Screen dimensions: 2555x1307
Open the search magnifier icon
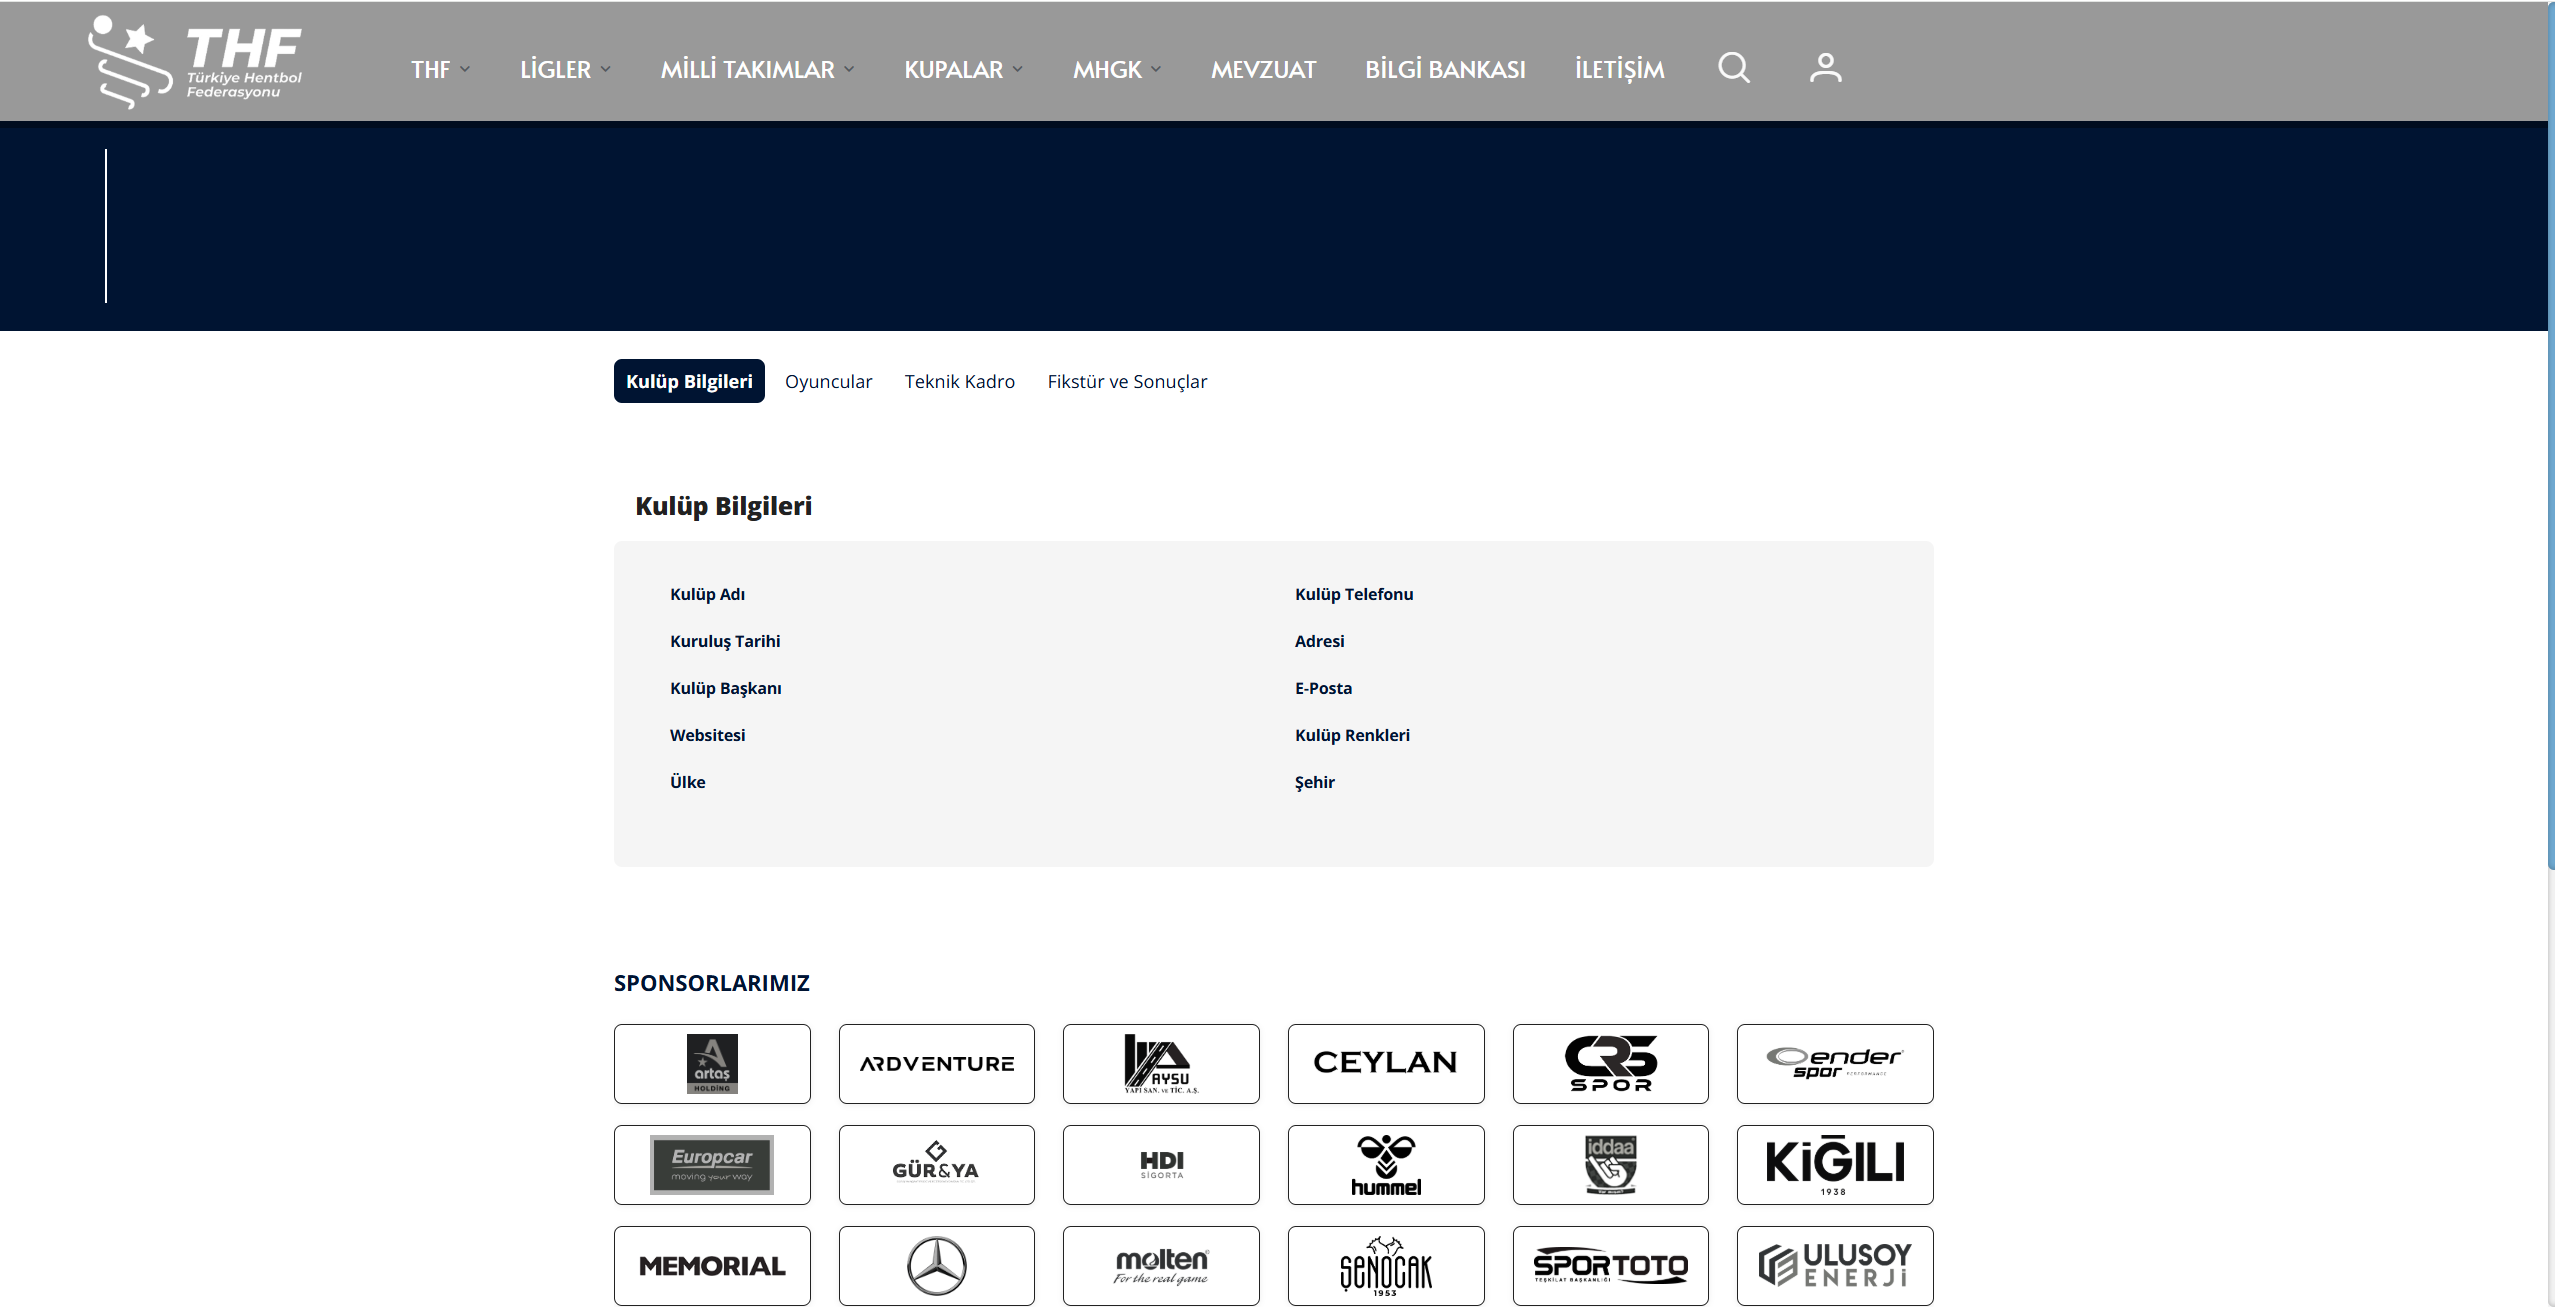(x=1733, y=68)
